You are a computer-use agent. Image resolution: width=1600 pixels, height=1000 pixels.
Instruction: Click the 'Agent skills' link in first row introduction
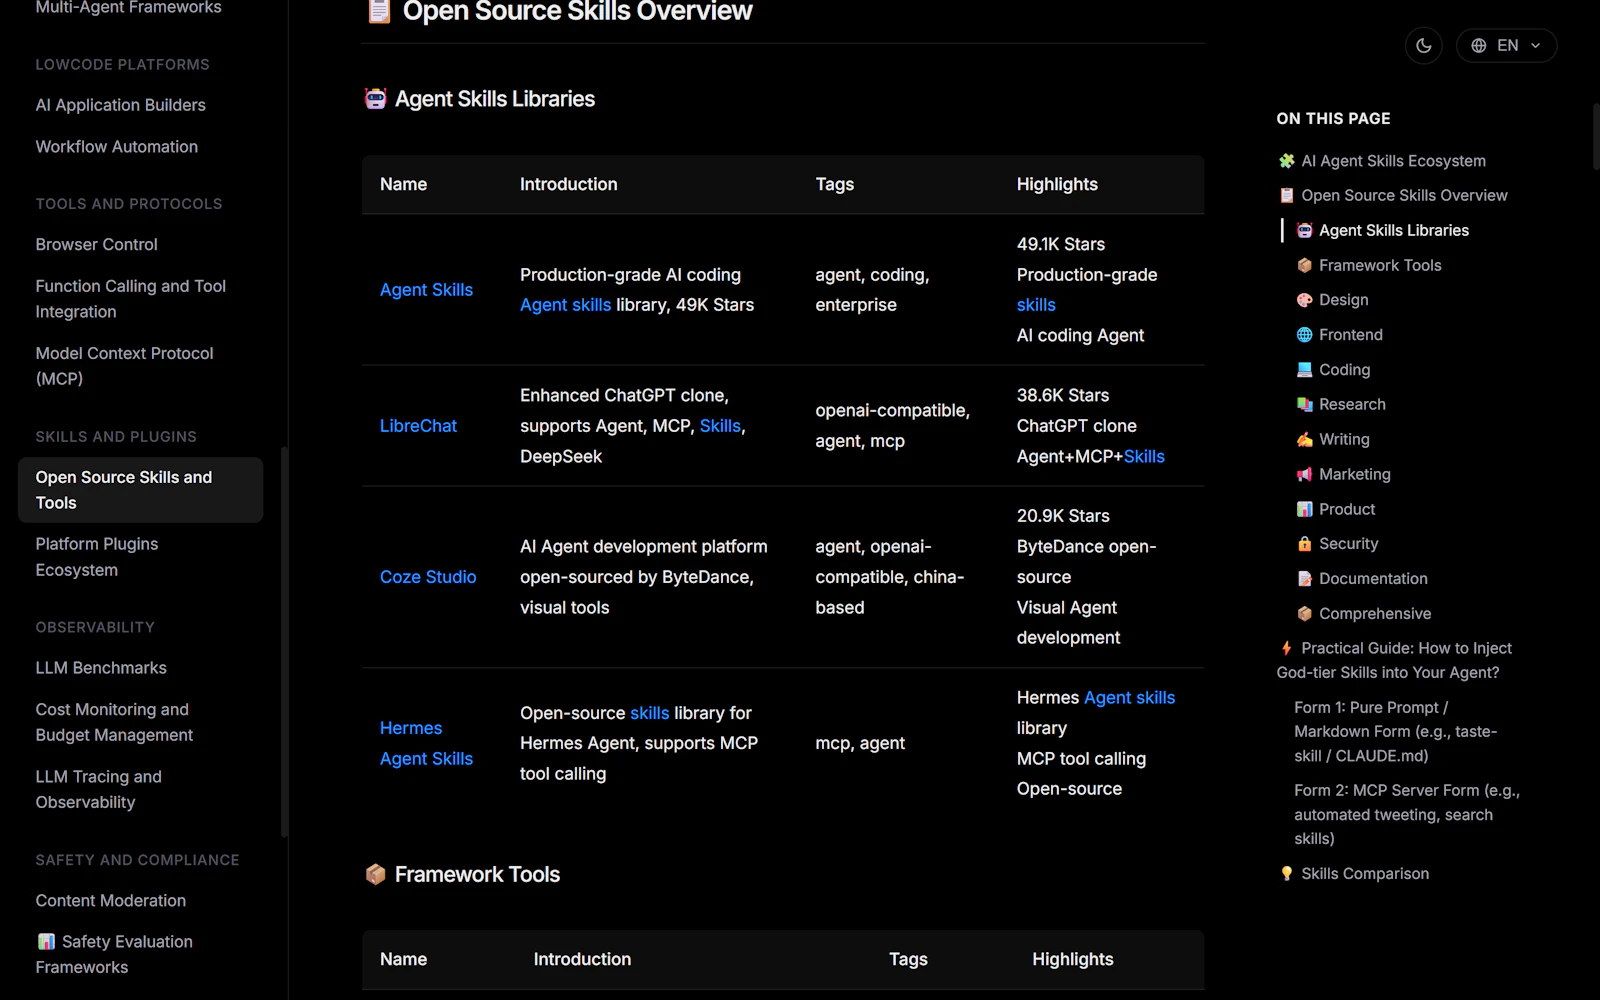click(x=565, y=305)
